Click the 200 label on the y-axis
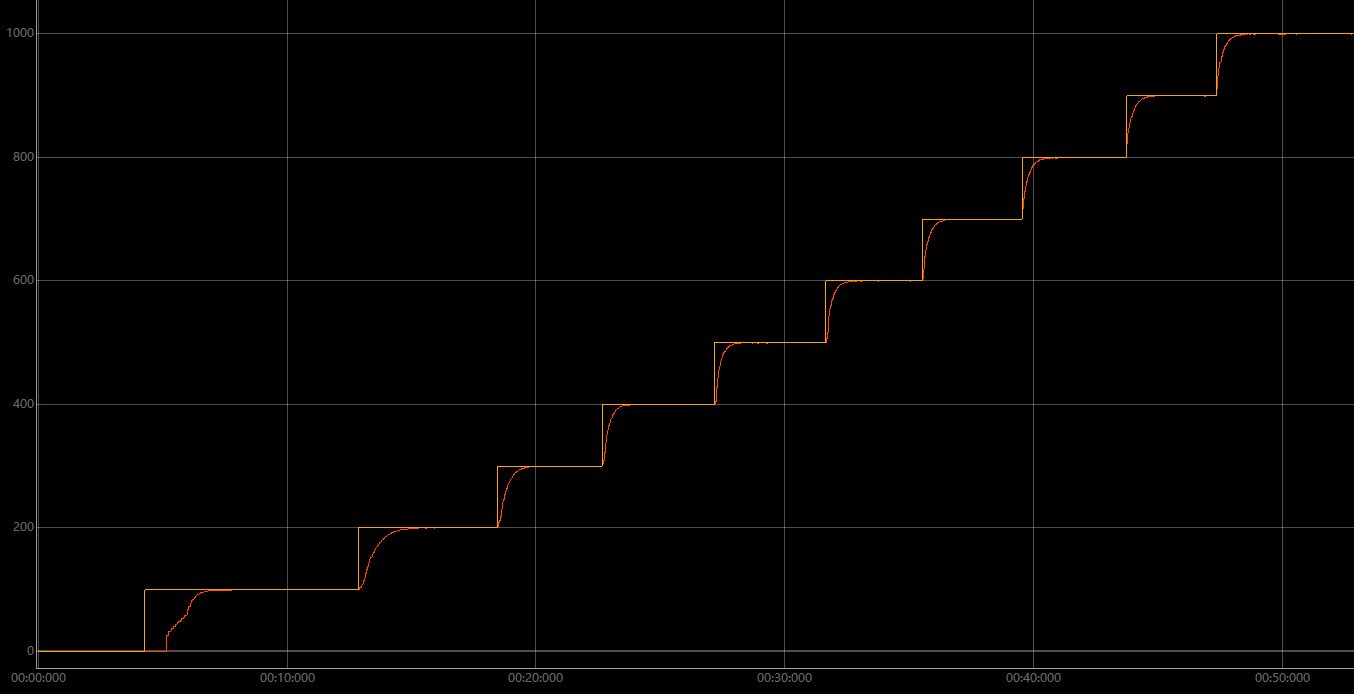Image resolution: width=1354 pixels, height=694 pixels. (22, 527)
